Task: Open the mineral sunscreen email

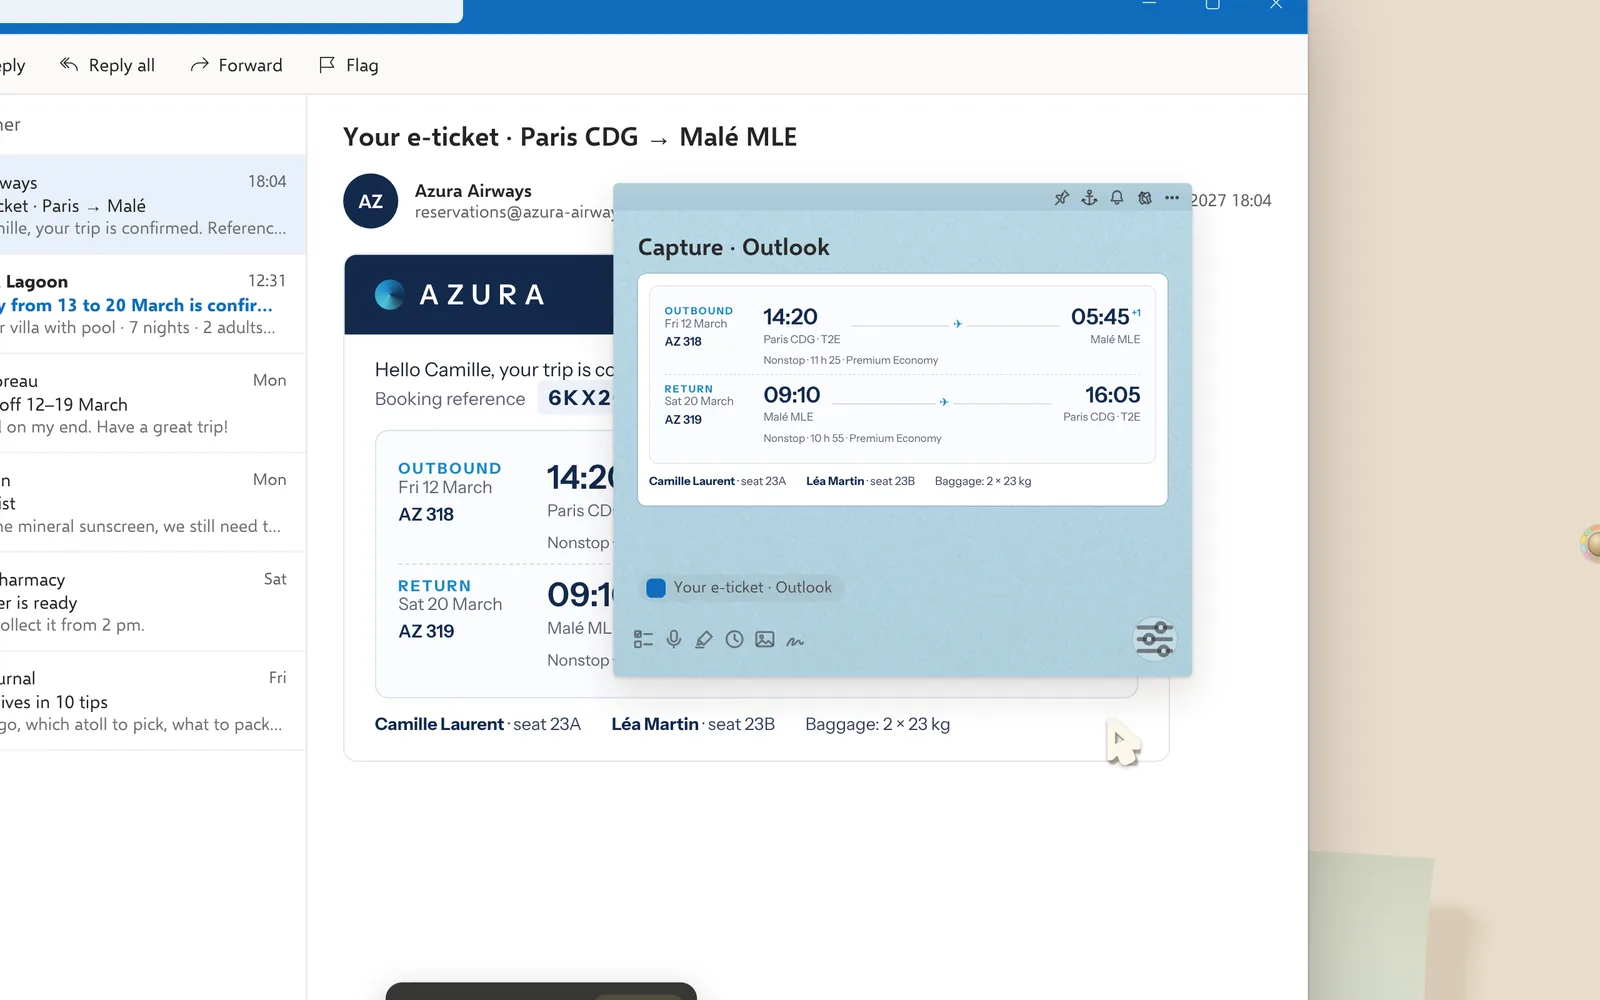Action: (153, 502)
